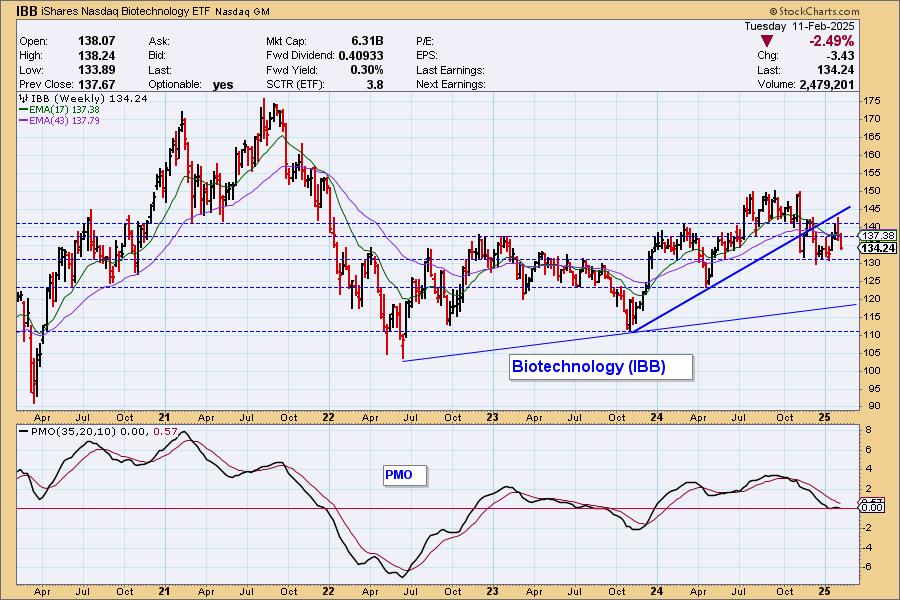The width and height of the screenshot is (900, 600).
Task: Click year 21 on price chart date axis
Action: pyautogui.click(x=164, y=417)
